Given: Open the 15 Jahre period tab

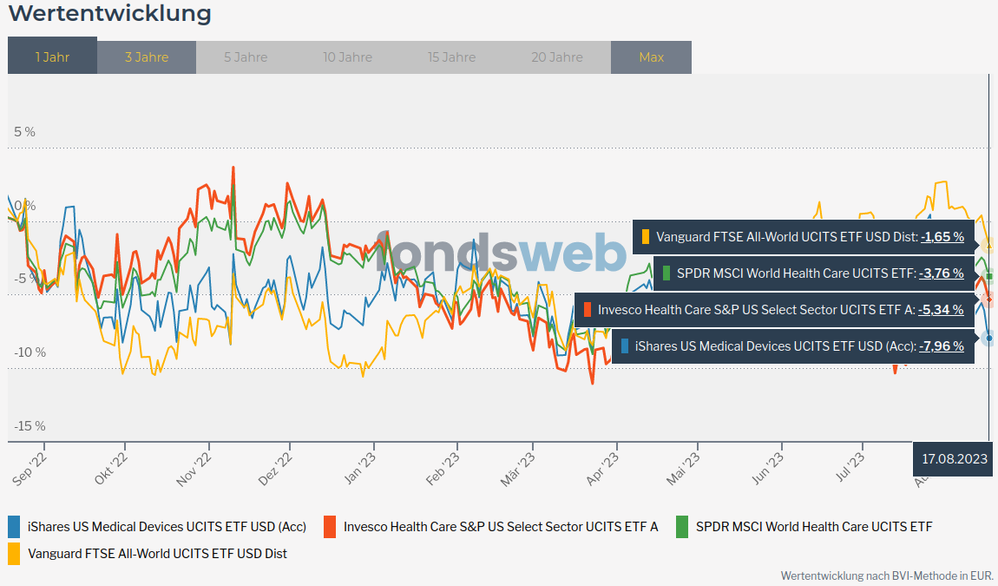Looking at the screenshot, I should pos(451,57).
